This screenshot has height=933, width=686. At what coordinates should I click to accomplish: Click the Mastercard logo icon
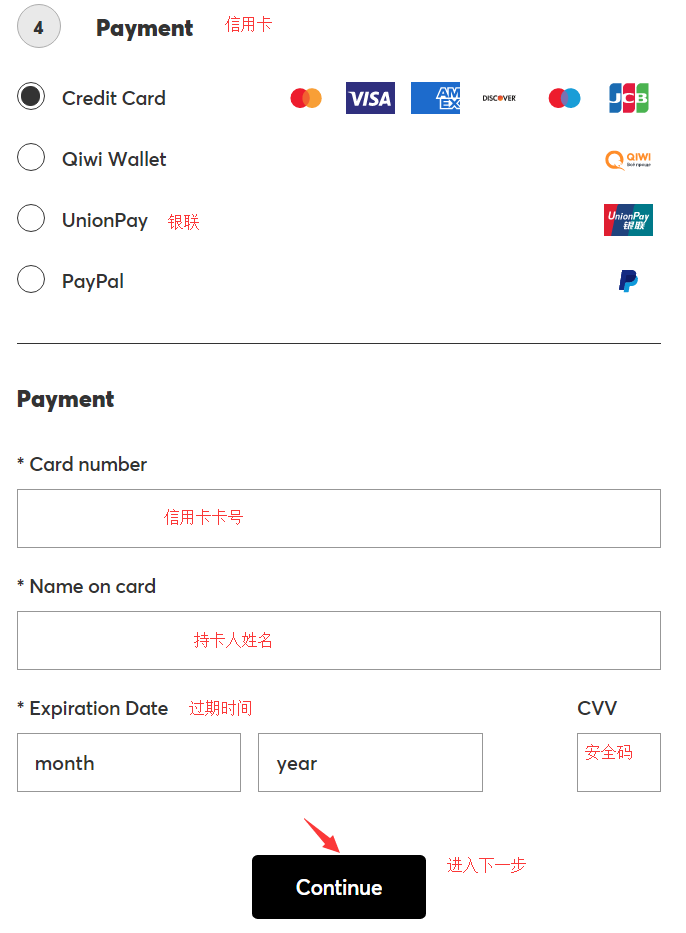[x=306, y=98]
